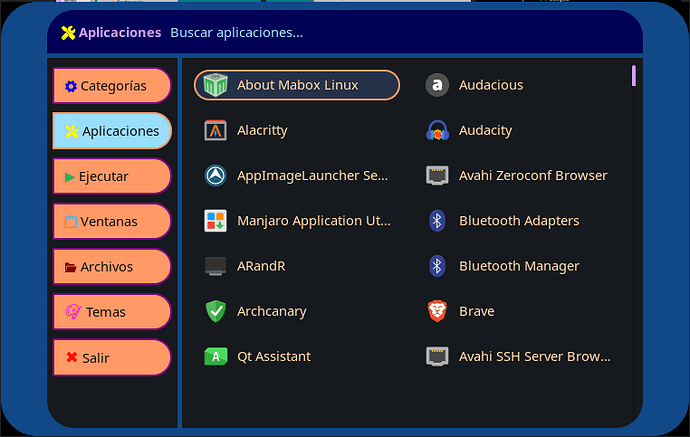Click the Bluetooth Adapters label
The image size is (690, 437).
(519, 220)
